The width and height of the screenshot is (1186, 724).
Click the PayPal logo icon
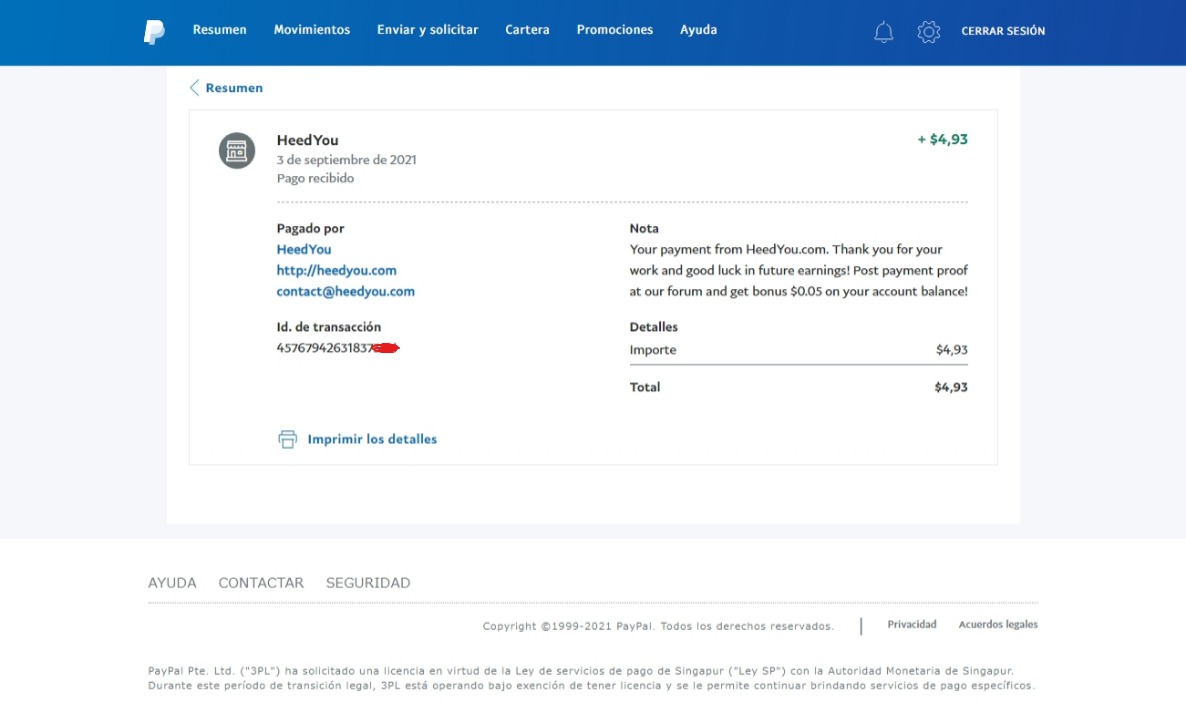(x=154, y=32)
